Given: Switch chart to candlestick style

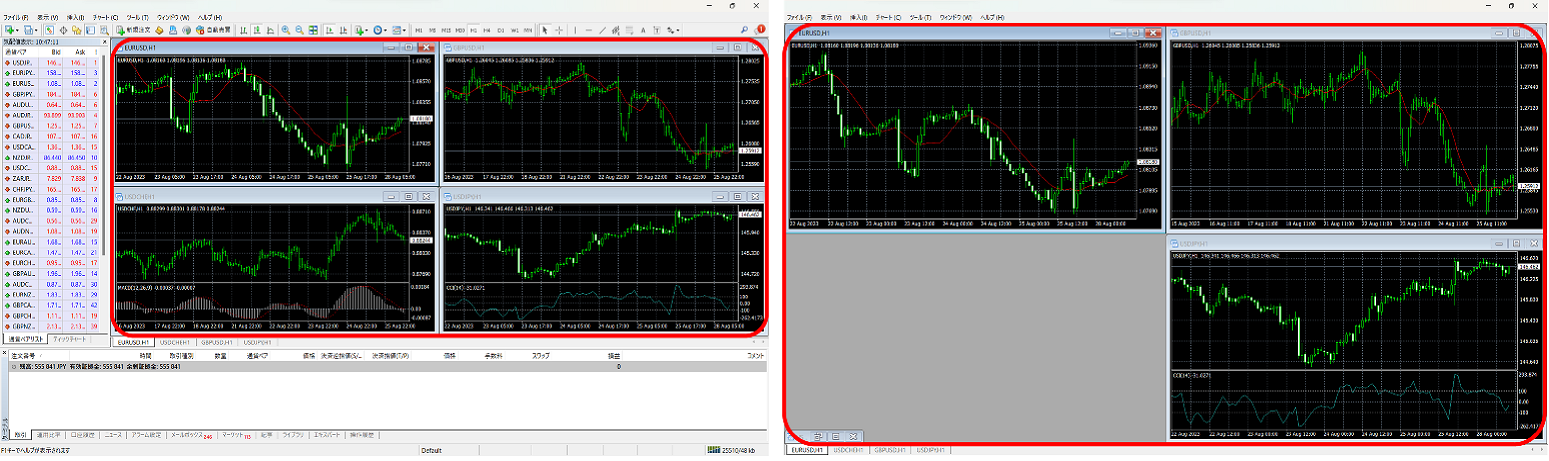Looking at the screenshot, I should point(257,30).
